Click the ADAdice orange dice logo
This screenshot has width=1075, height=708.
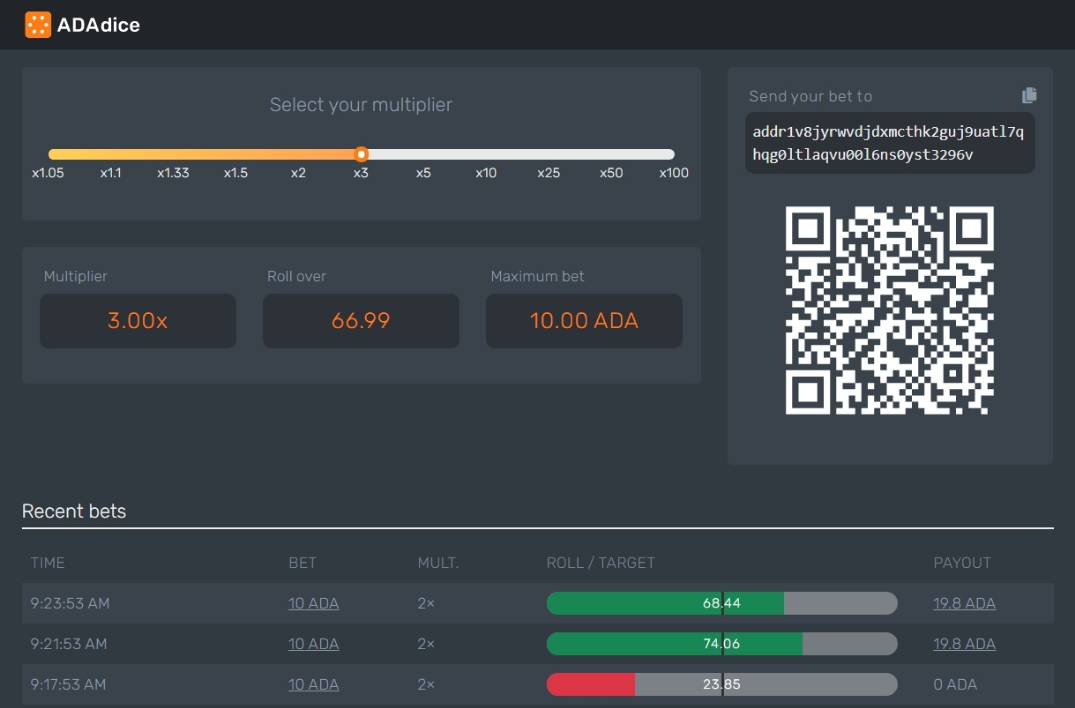click(x=38, y=25)
